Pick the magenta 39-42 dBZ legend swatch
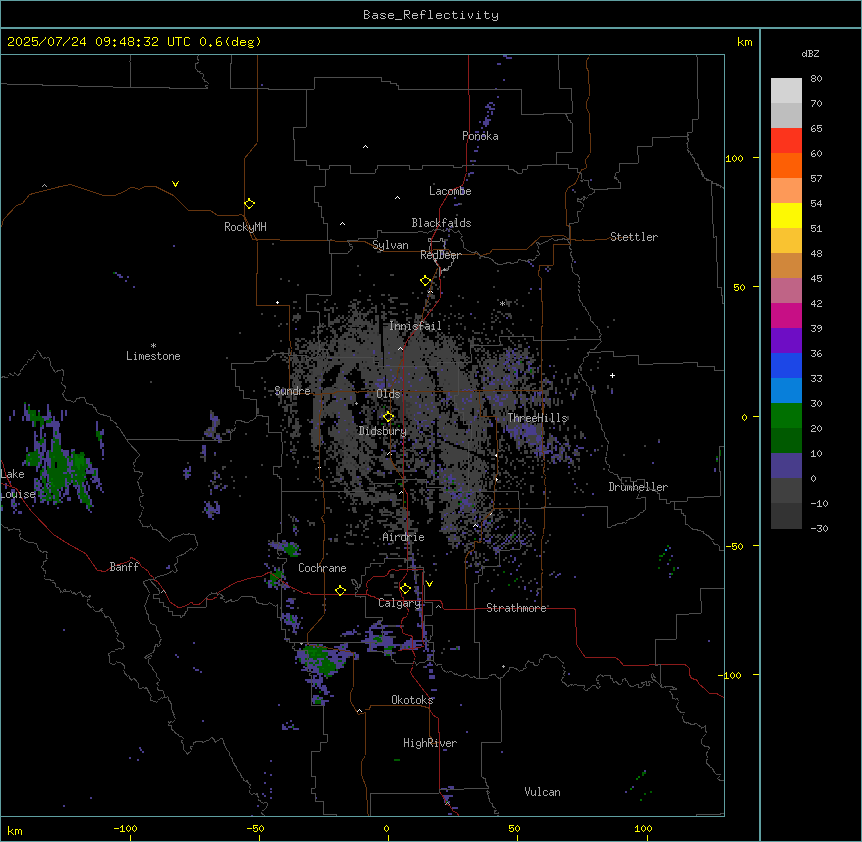The width and height of the screenshot is (862, 842). 786,315
